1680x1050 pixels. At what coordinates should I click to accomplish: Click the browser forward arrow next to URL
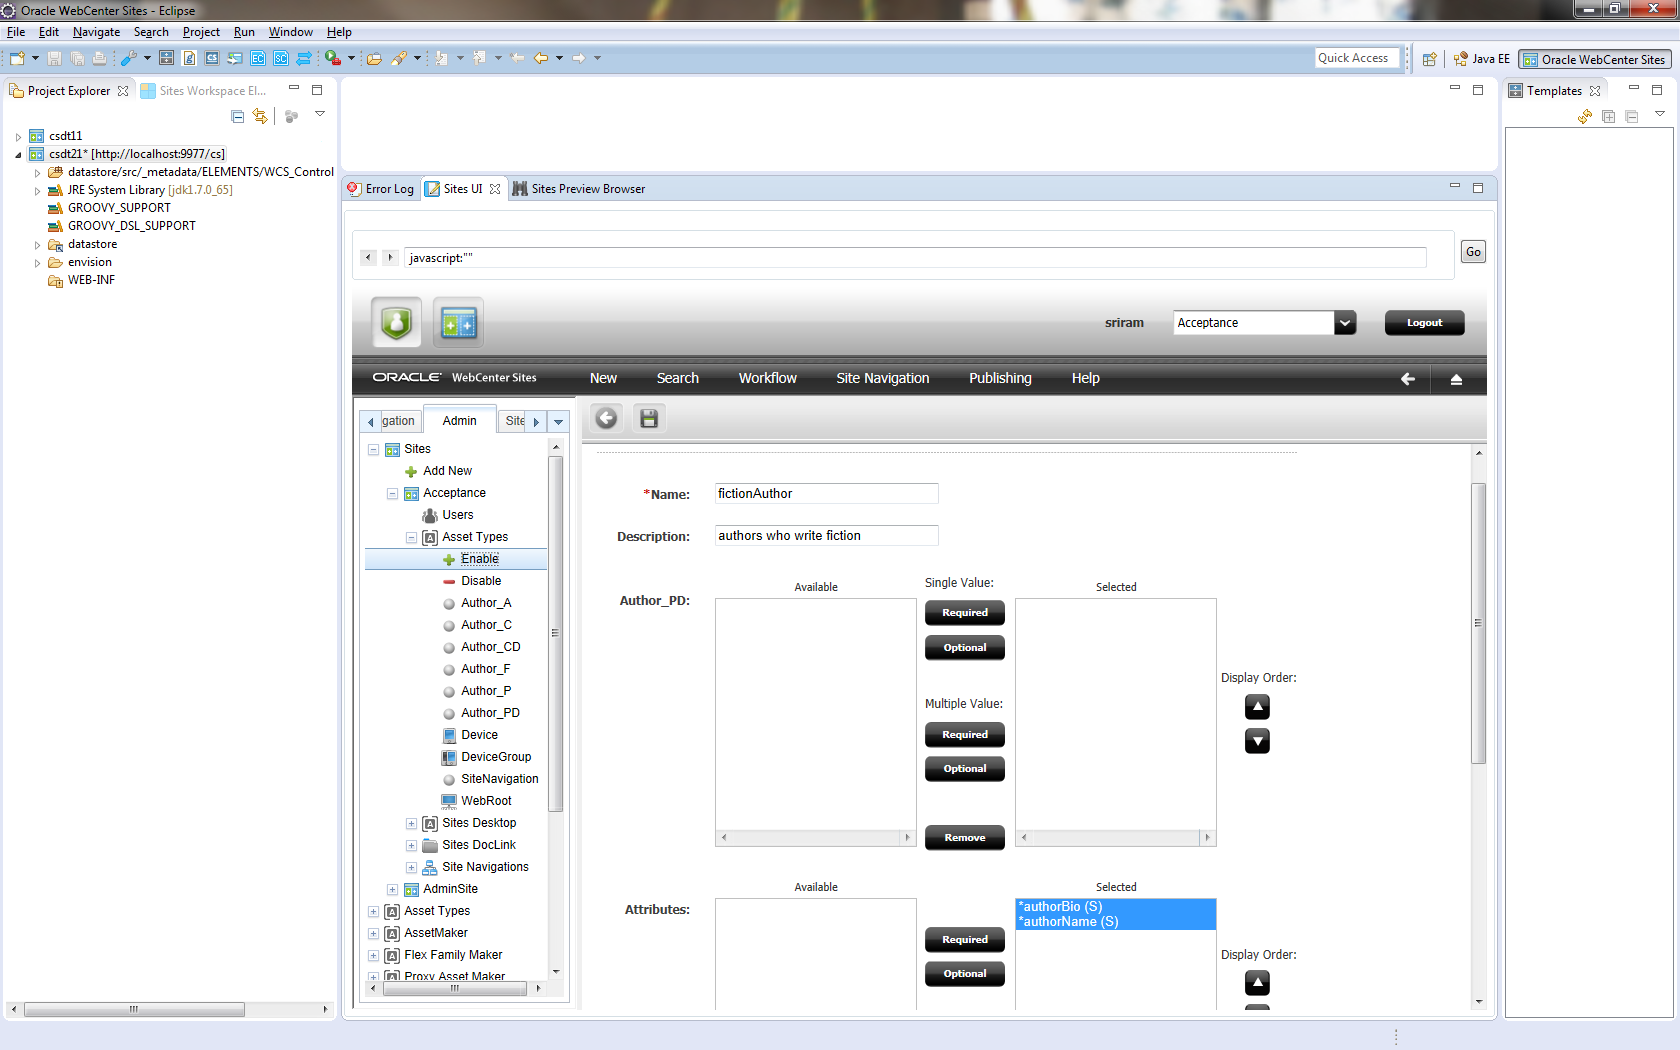tap(390, 258)
